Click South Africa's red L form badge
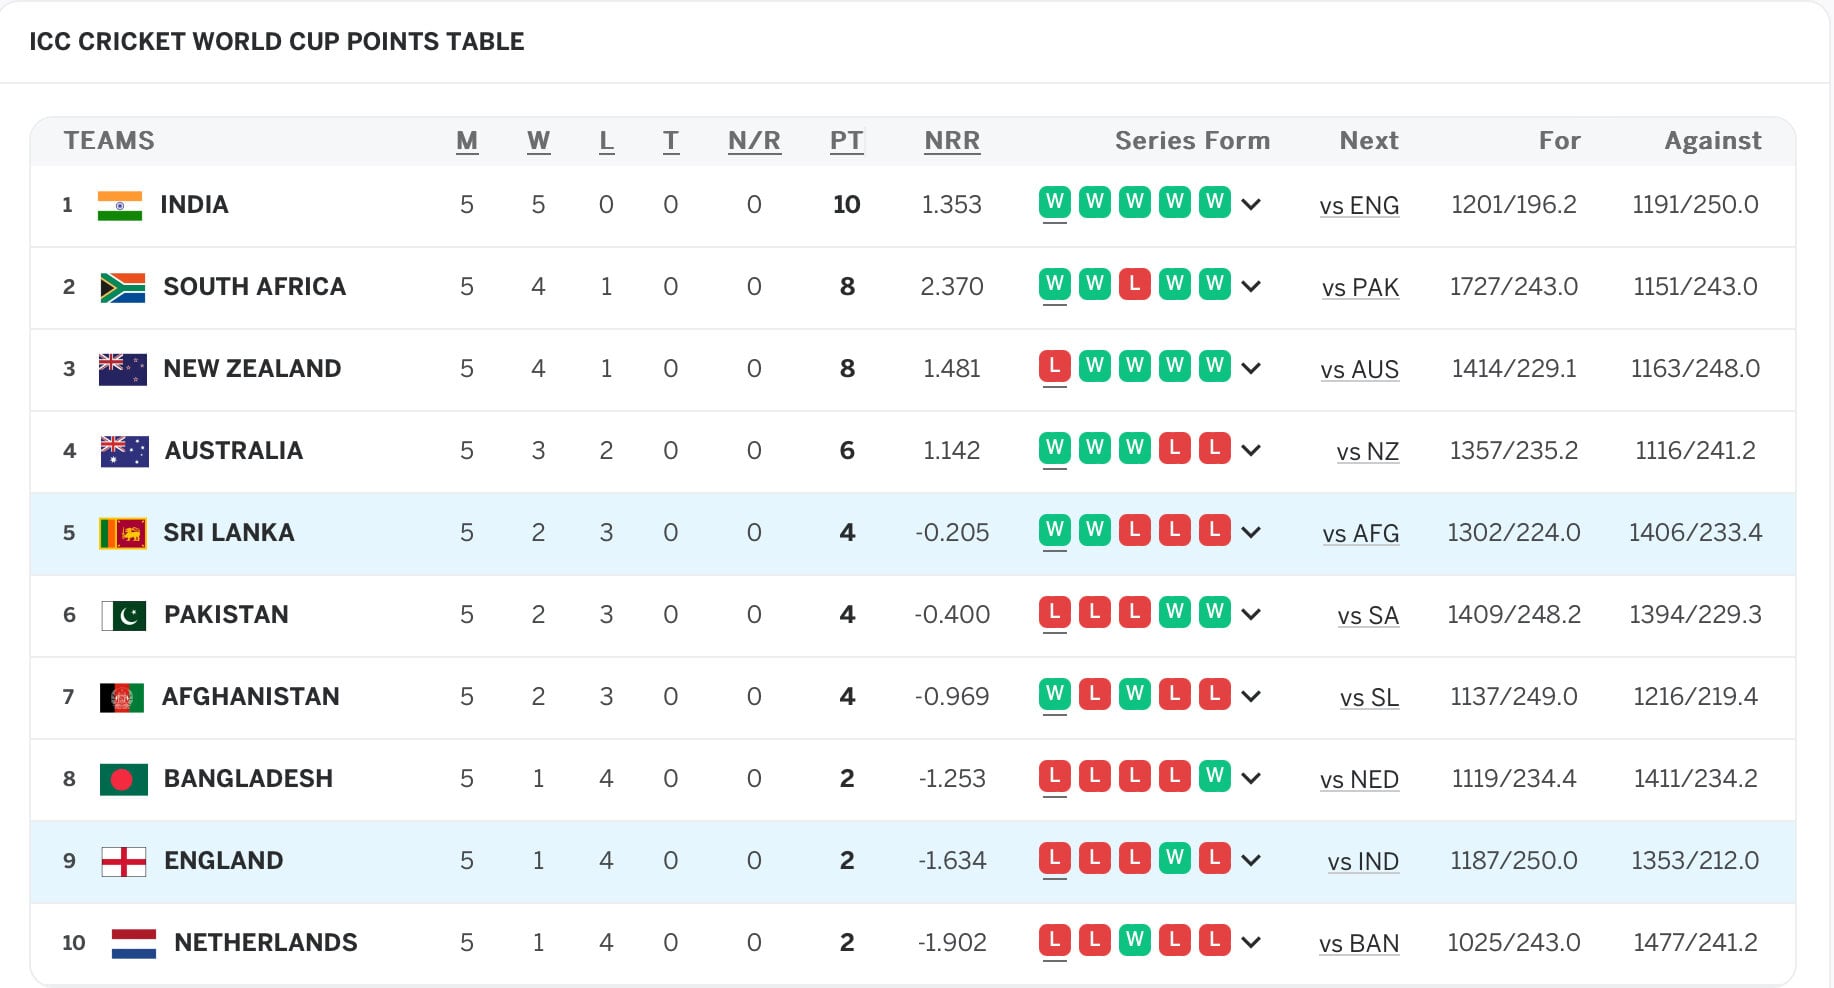This screenshot has width=1834, height=988. (1134, 285)
